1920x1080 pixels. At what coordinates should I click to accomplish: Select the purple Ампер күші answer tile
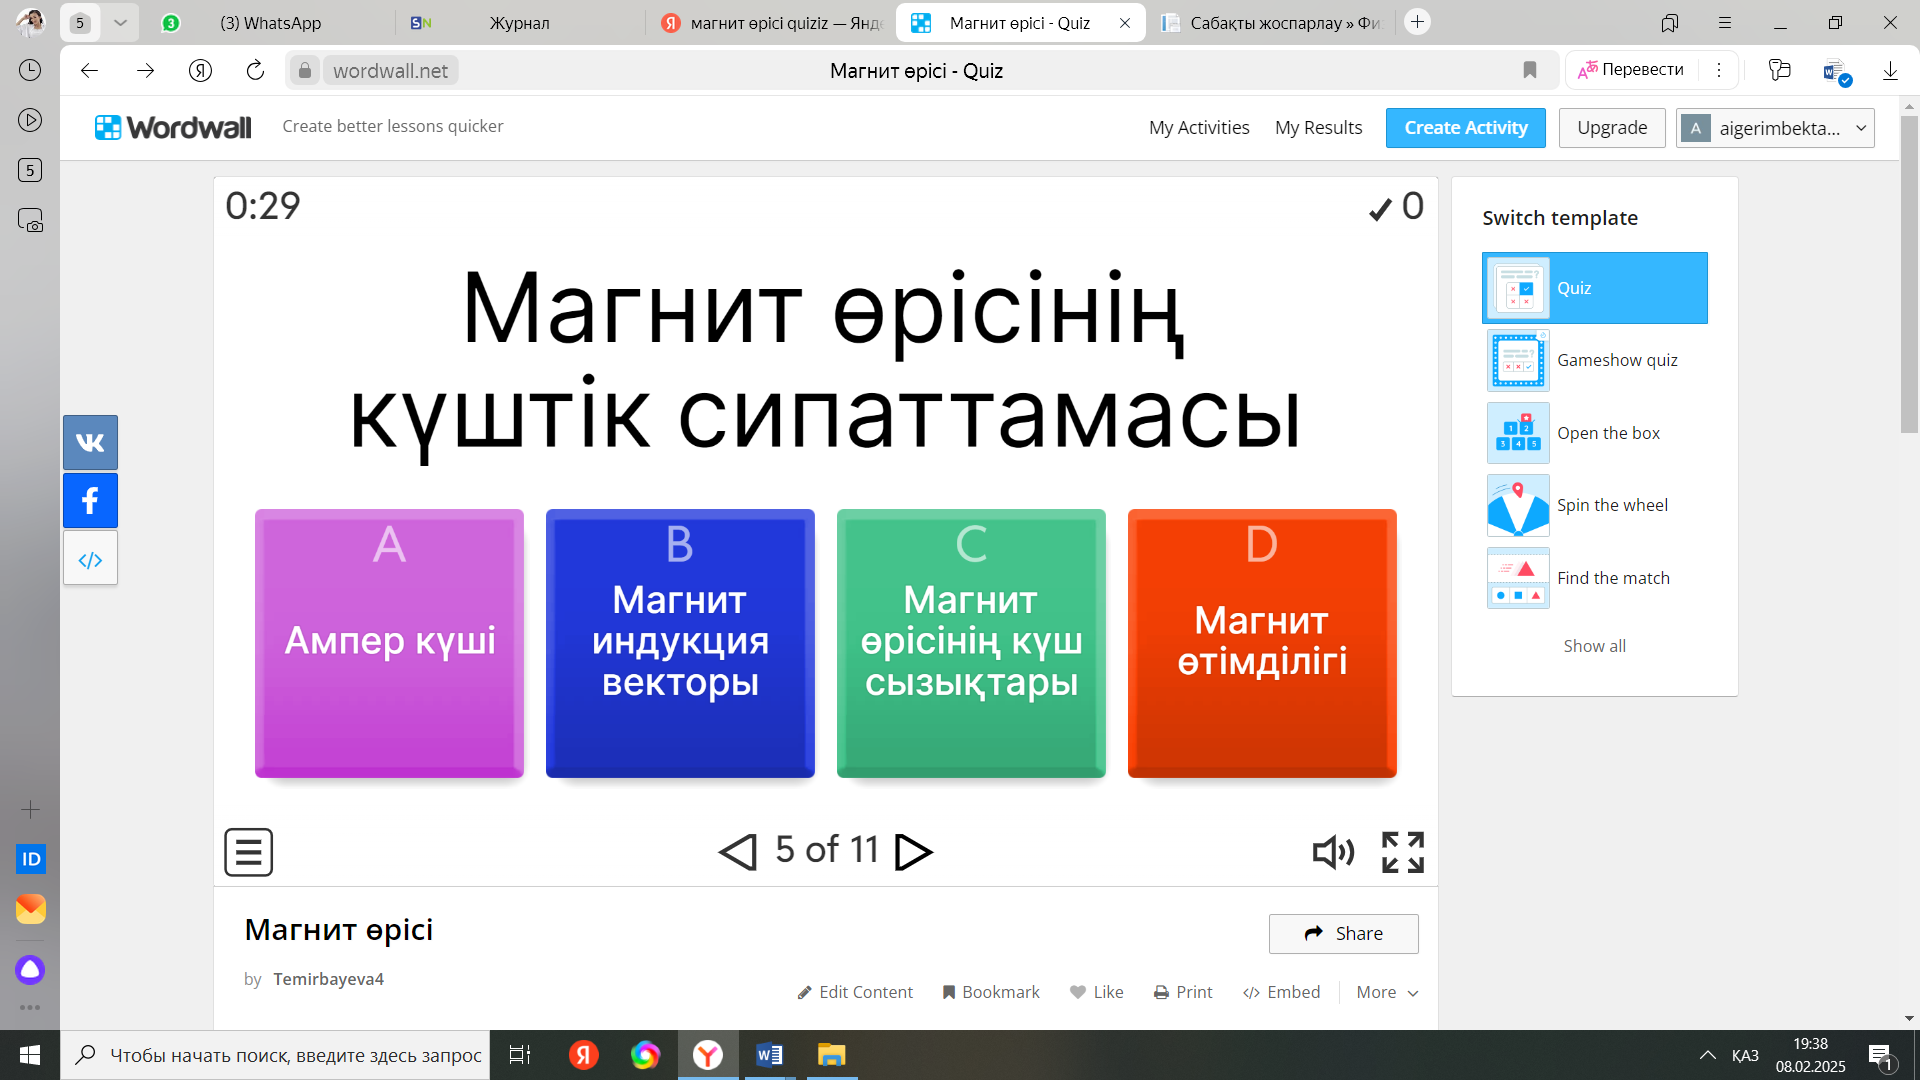[389, 643]
